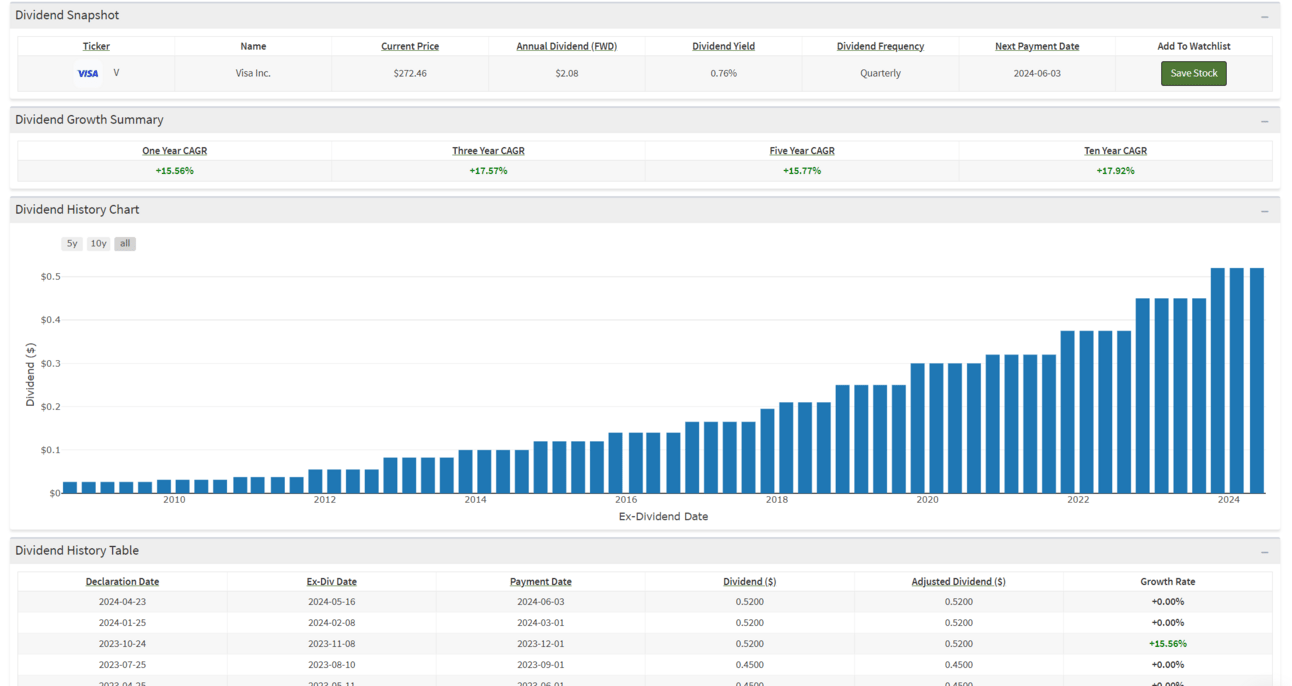1292x686 pixels.
Task: Click the One Year CAGR header
Action: 174,151
